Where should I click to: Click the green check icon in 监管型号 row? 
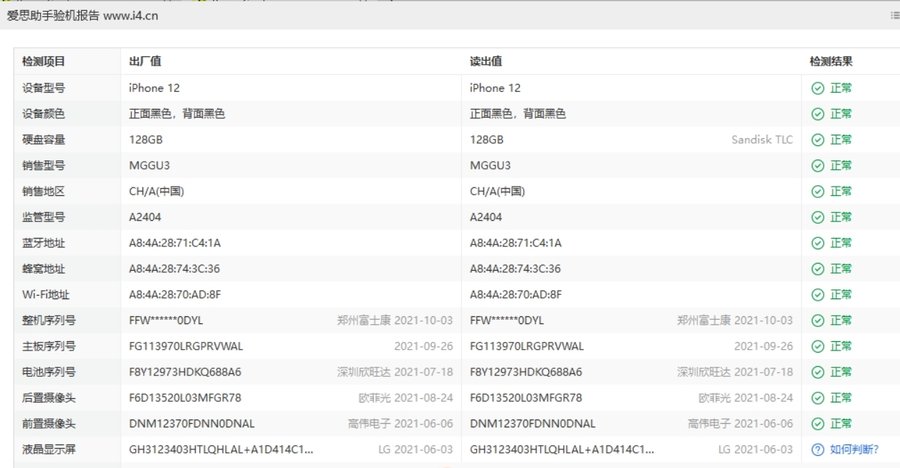[x=817, y=217]
